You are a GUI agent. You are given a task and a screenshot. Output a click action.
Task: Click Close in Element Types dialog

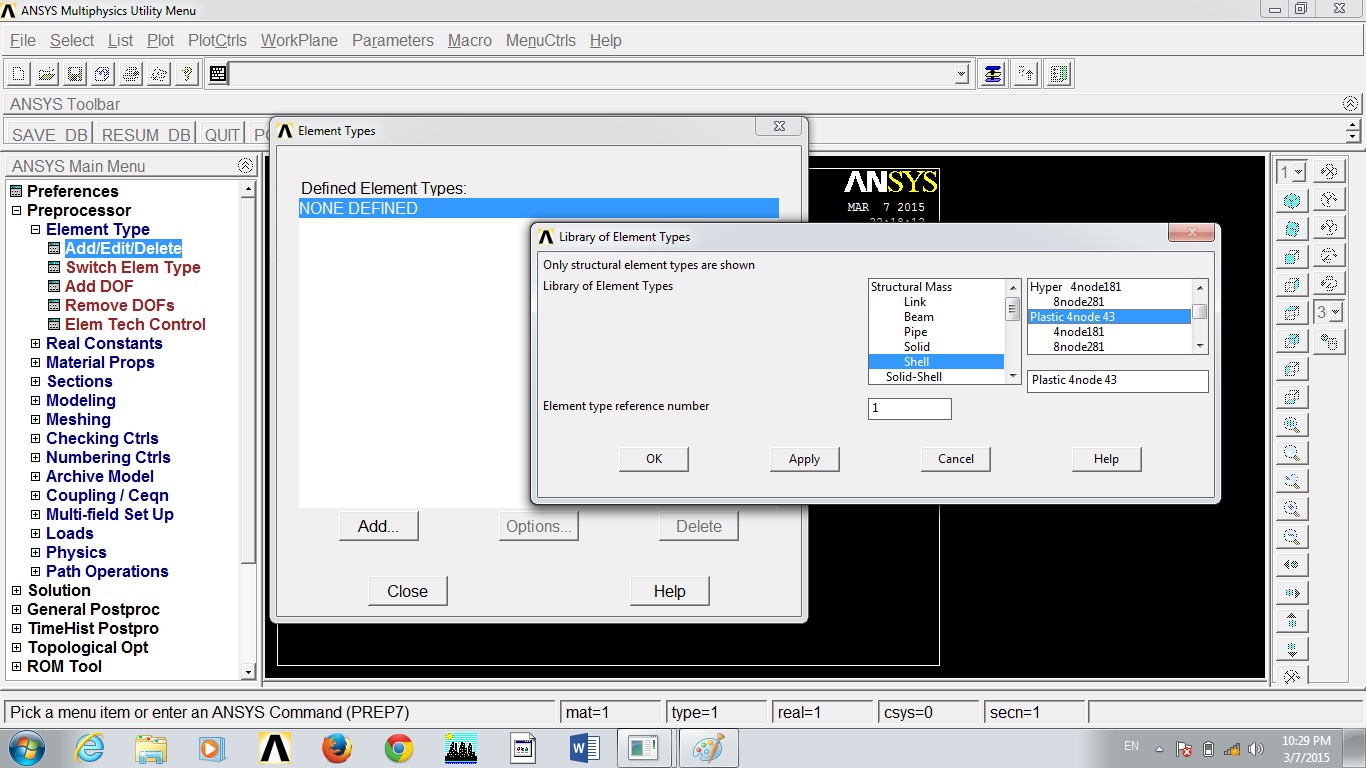[407, 591]
